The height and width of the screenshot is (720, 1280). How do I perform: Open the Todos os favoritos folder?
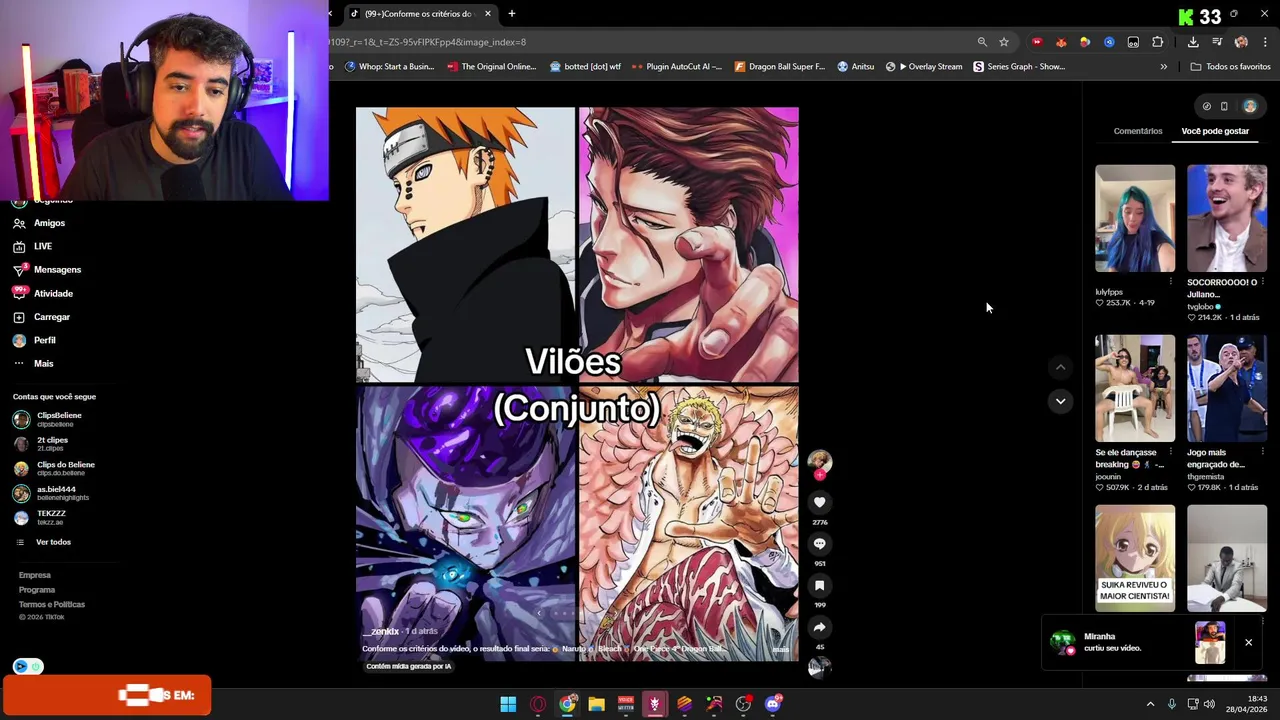click(x=1230, y=67)
